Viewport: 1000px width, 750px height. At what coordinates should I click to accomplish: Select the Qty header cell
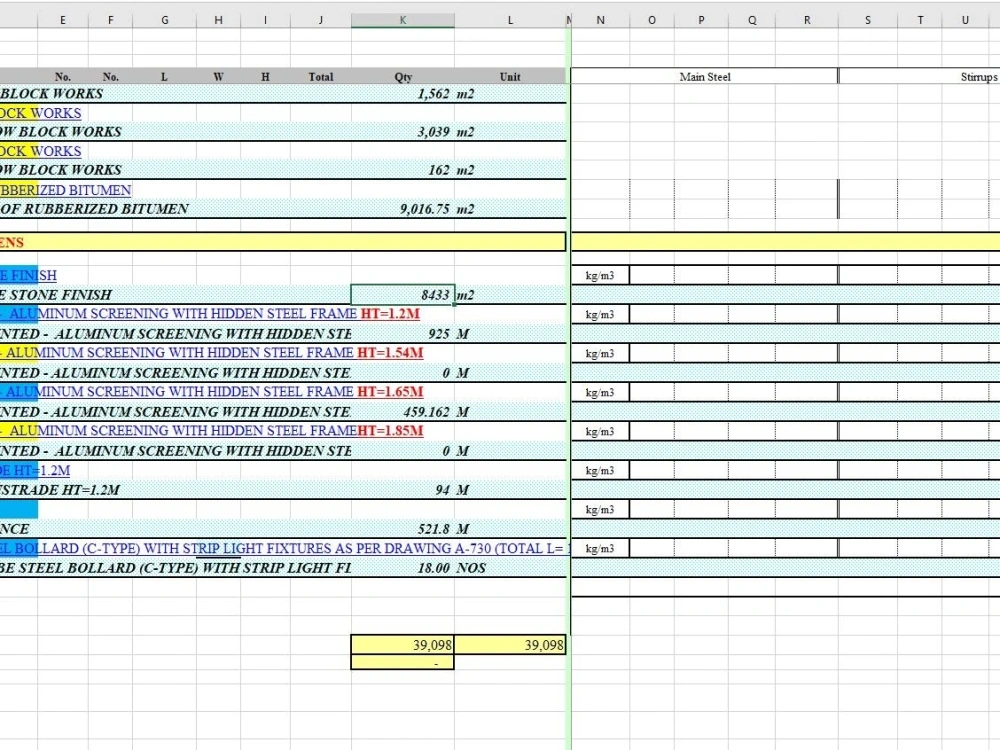[403, 76]
